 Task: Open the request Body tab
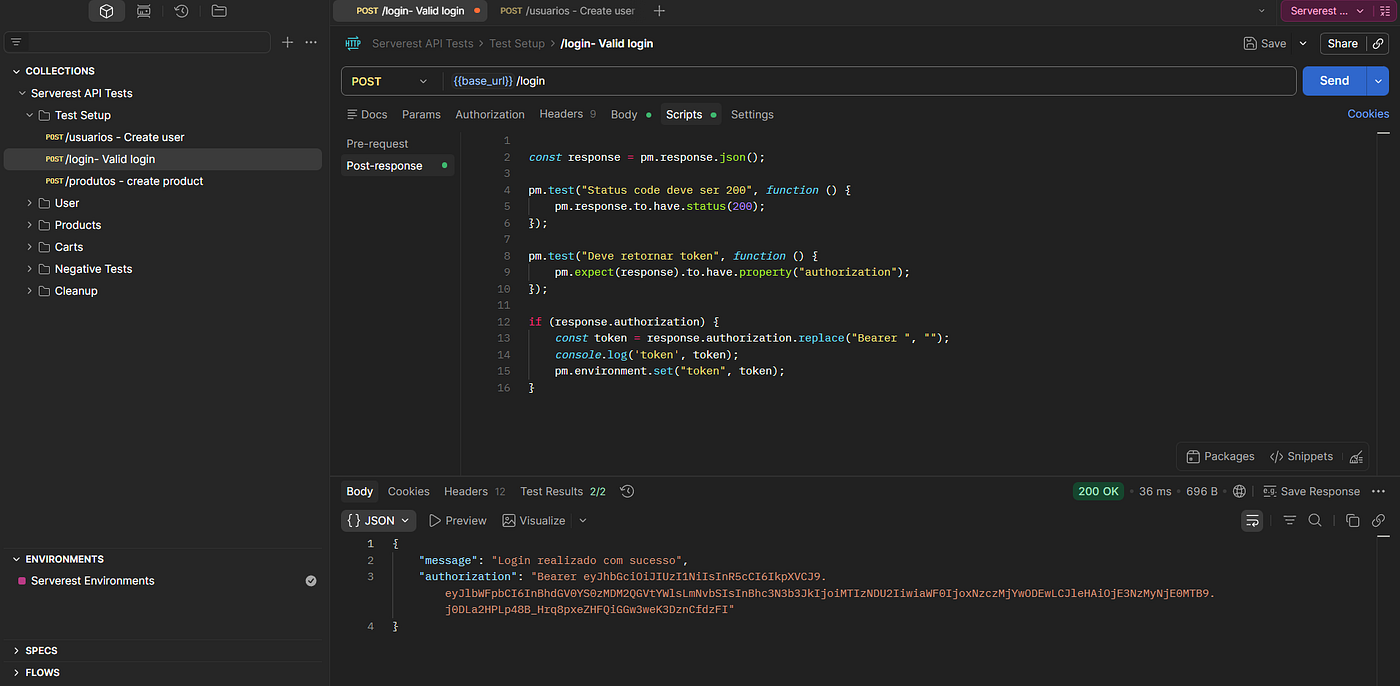[x=631, y=114]
